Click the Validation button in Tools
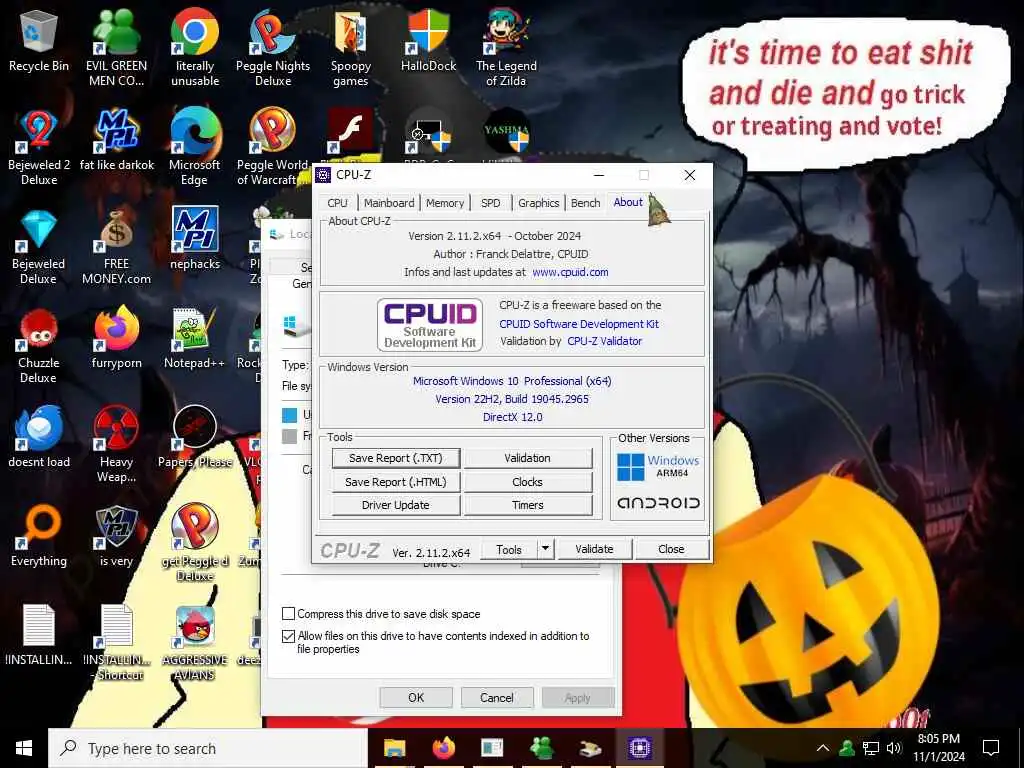 [x=528, y=458]
